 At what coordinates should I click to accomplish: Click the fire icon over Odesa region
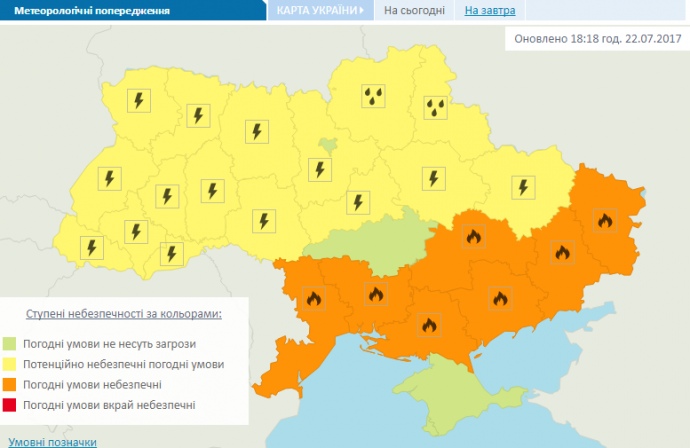(313, 298)
